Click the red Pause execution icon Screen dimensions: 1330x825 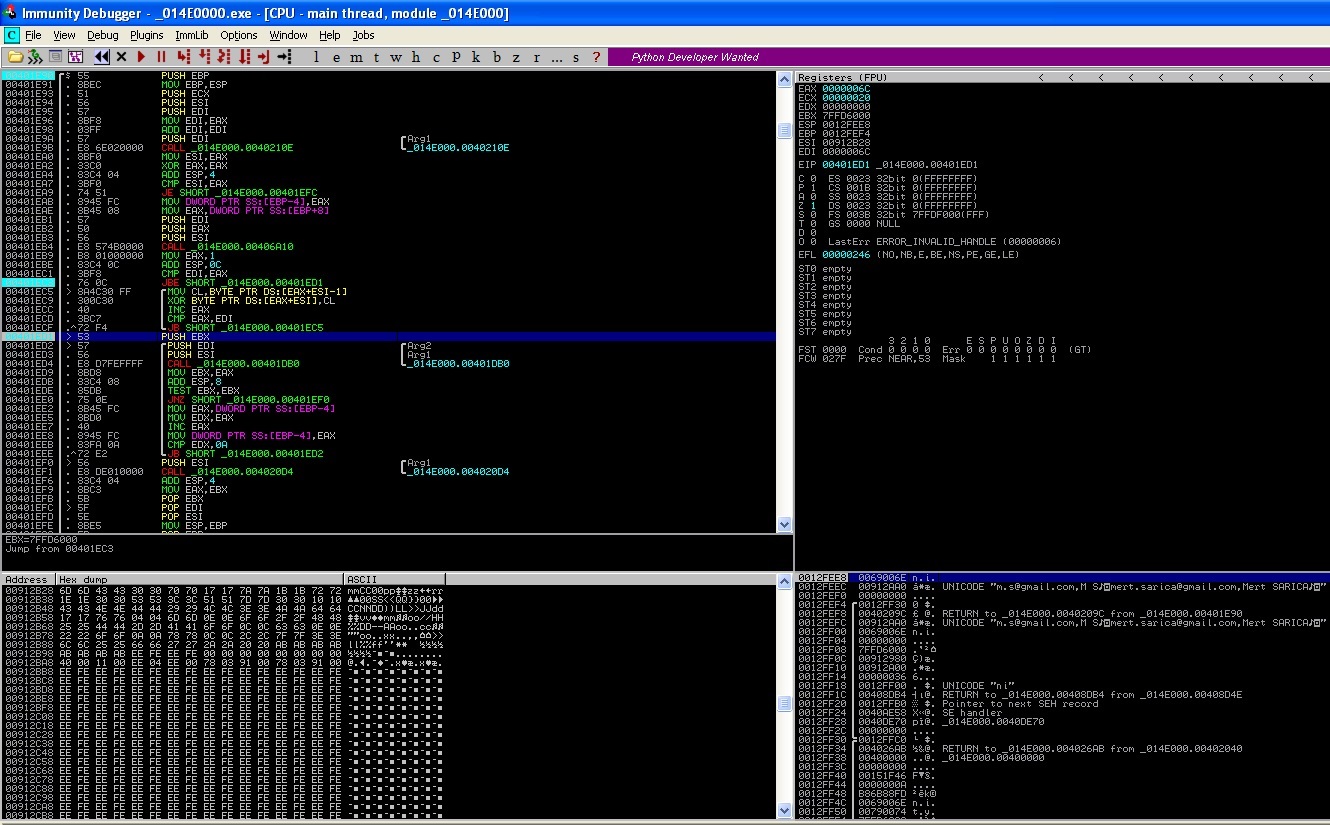click(x=161, y=57)
